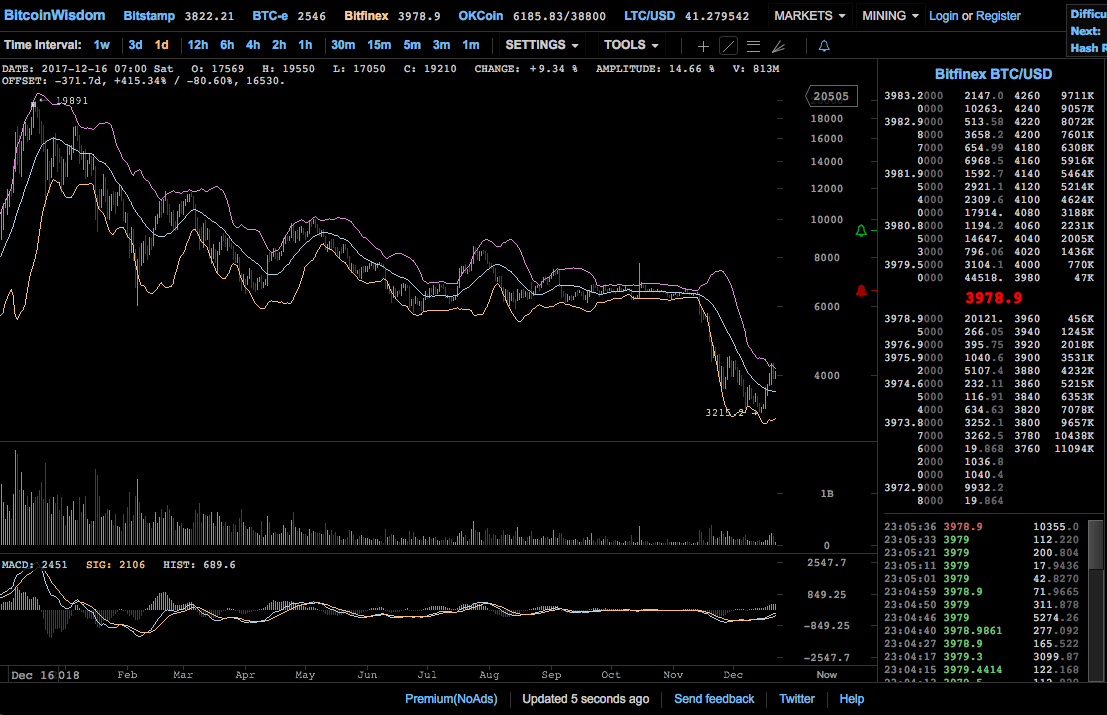The image size is (1107, 715).
Task: Click the 1B volume axis label
Action: point(827,493)
